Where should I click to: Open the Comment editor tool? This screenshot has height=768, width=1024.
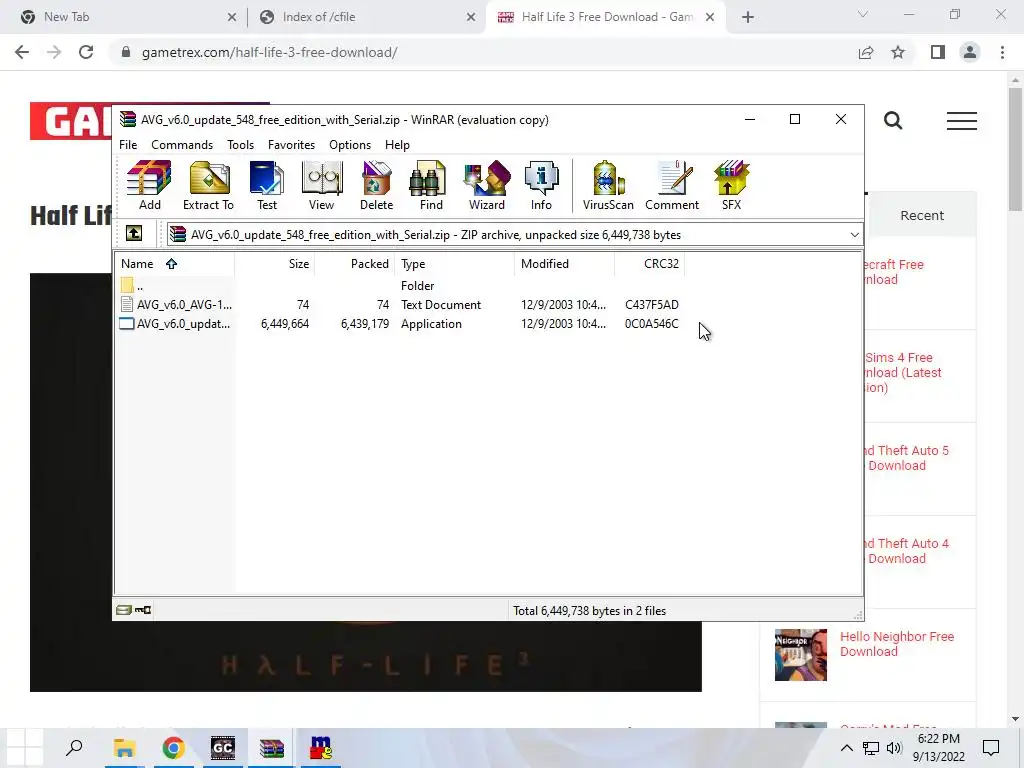point(672,185)
